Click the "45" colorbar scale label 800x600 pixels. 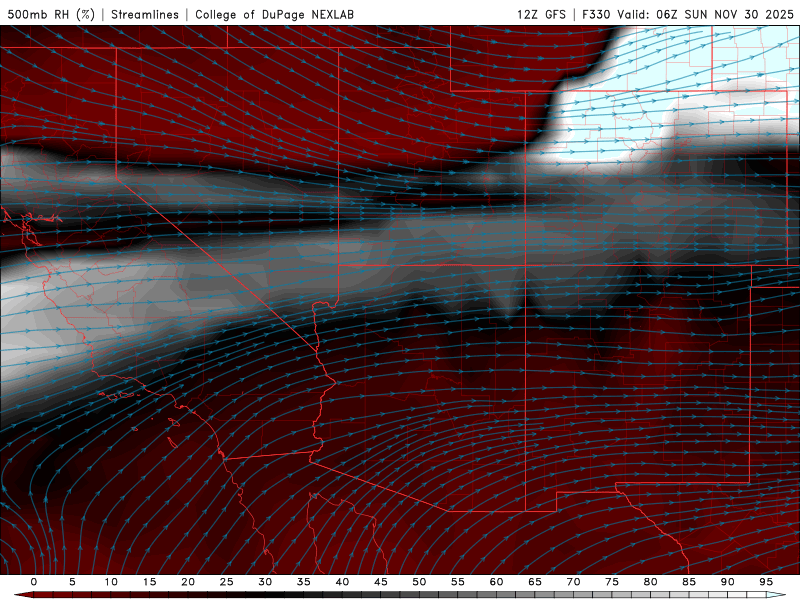[x=380, y=582]
